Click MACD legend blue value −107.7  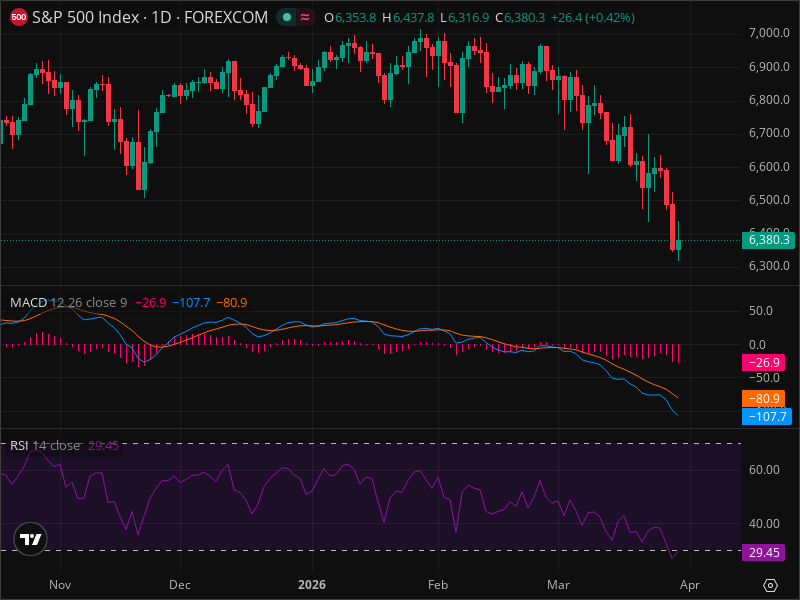pyautogui.click(x=191, y=303)
